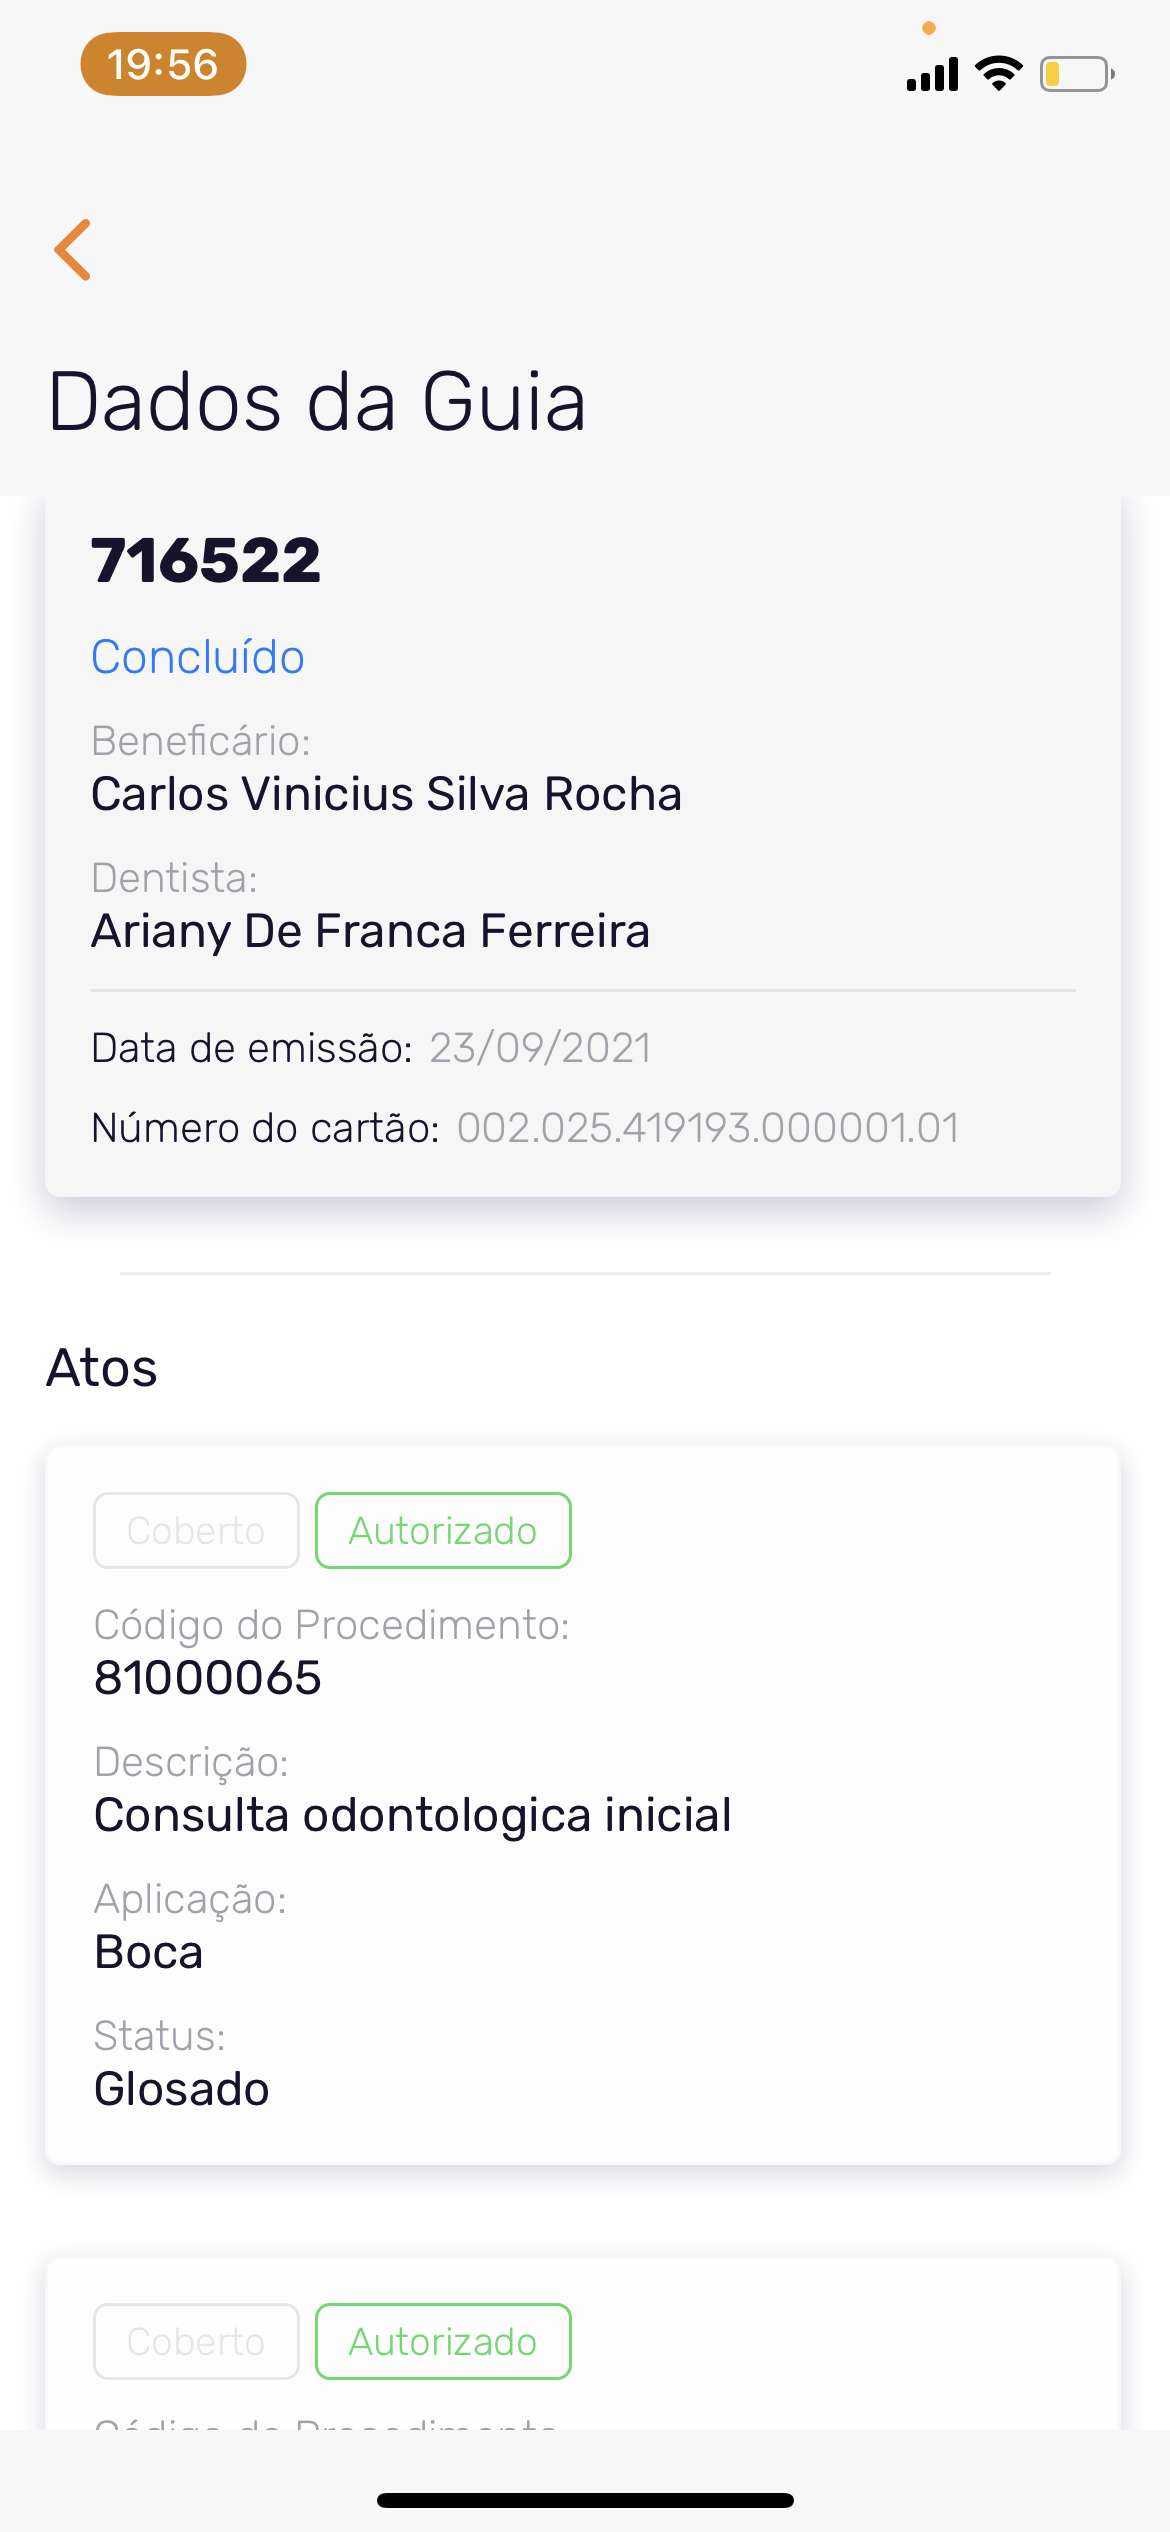This screenshot has height=2532, width=1170.
Task: Toggle the second act's Autorizado badge
Action: (443, 2341)
